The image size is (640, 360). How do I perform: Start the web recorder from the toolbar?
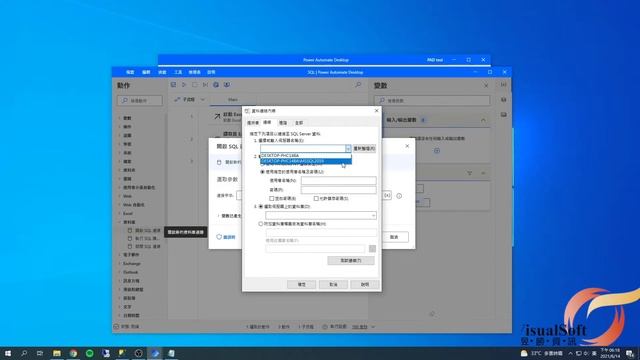click(216, 84)
